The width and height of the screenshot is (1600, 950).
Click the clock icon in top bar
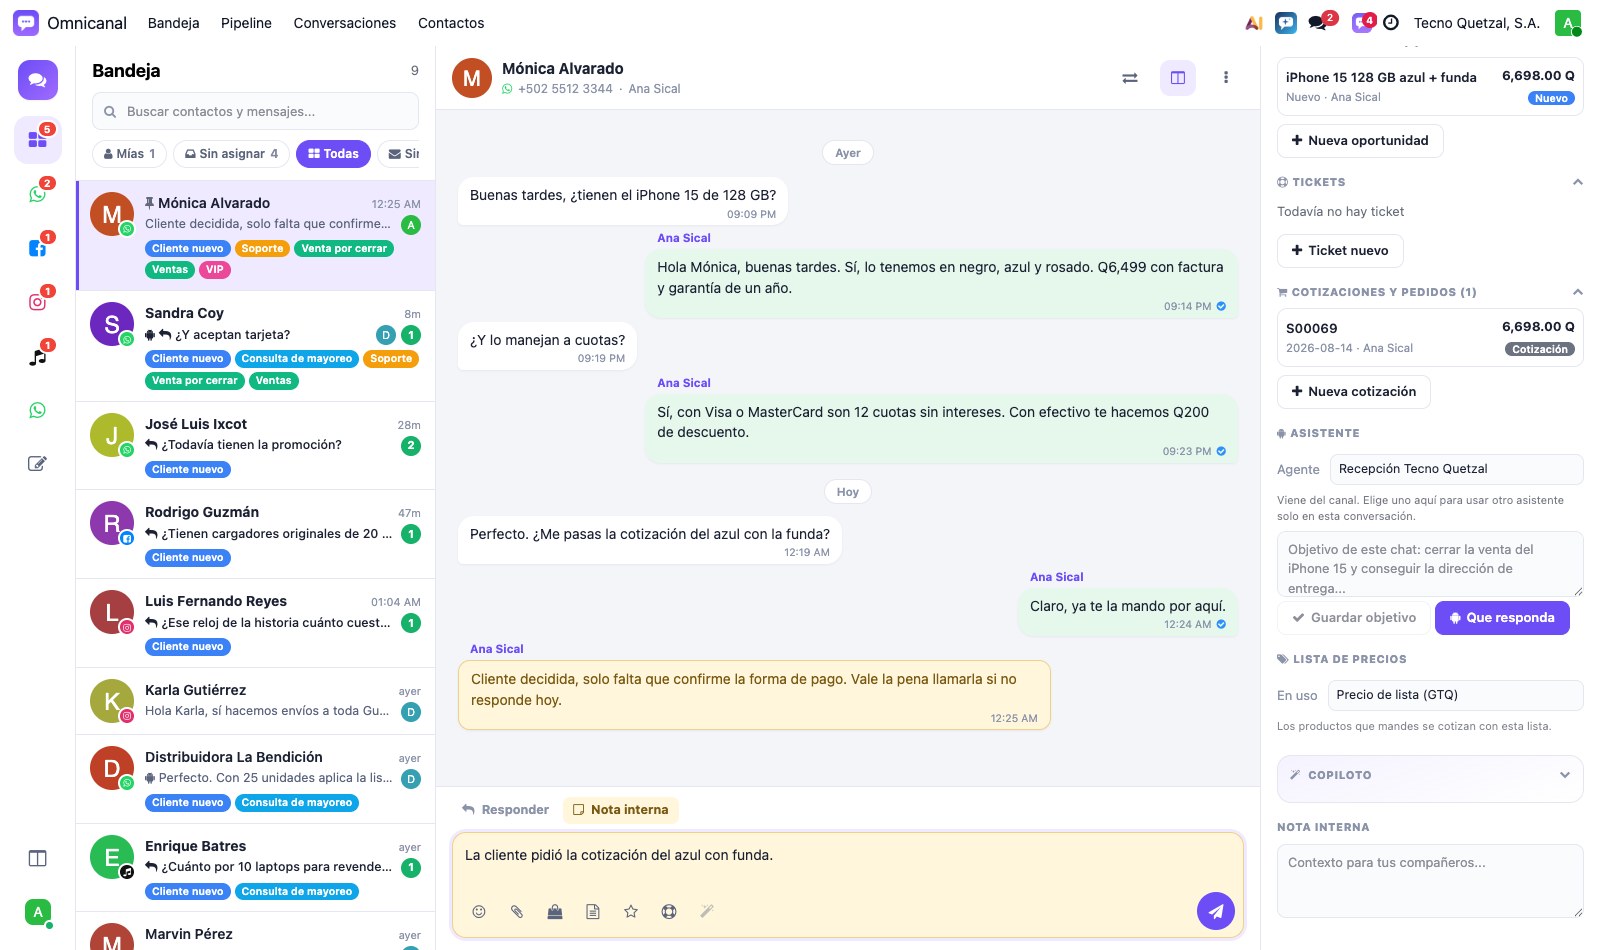(1391, 23)
